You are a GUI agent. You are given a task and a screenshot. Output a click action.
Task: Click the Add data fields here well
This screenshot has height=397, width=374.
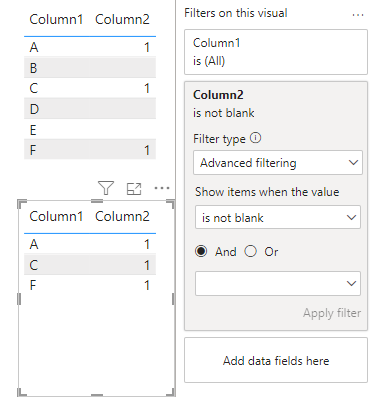(x=276, y=360)
